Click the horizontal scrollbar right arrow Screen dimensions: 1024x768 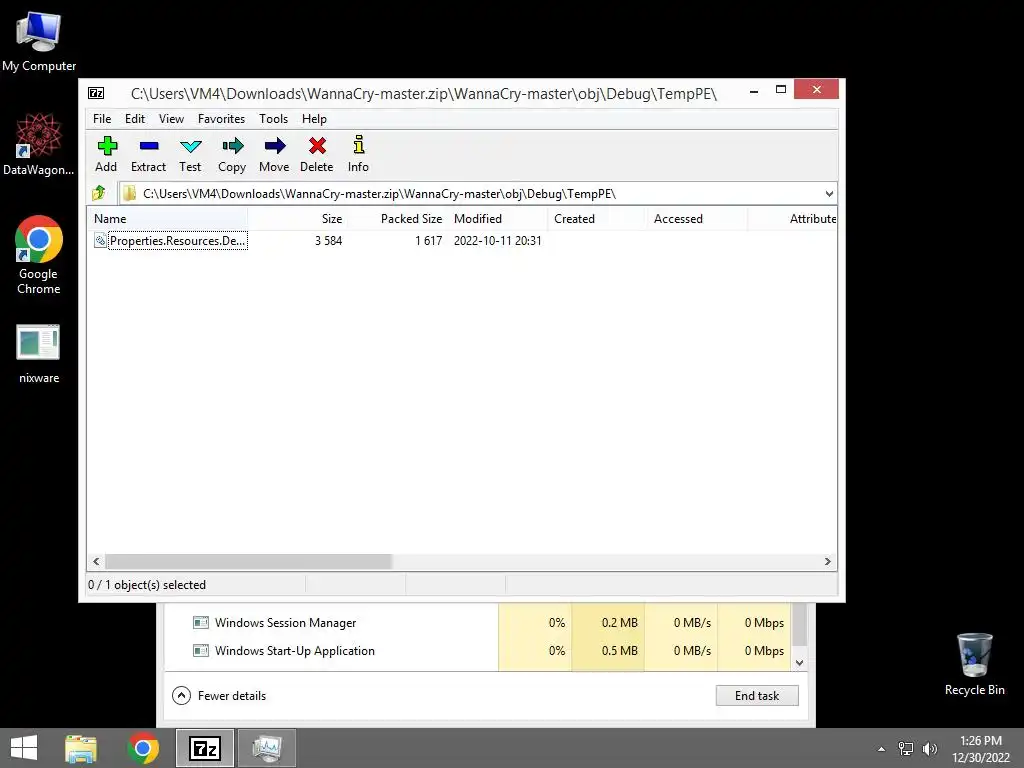tap(827, 561)
